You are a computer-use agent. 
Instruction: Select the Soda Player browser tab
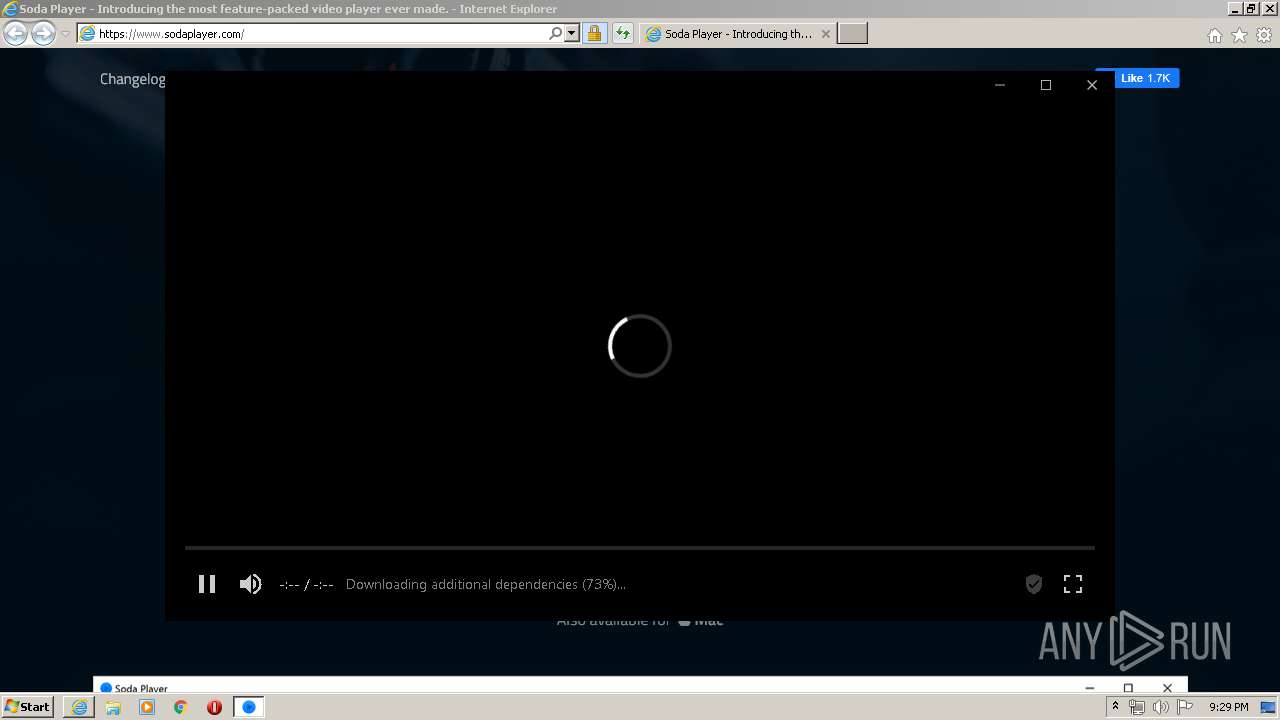click(x=738, y=34)
